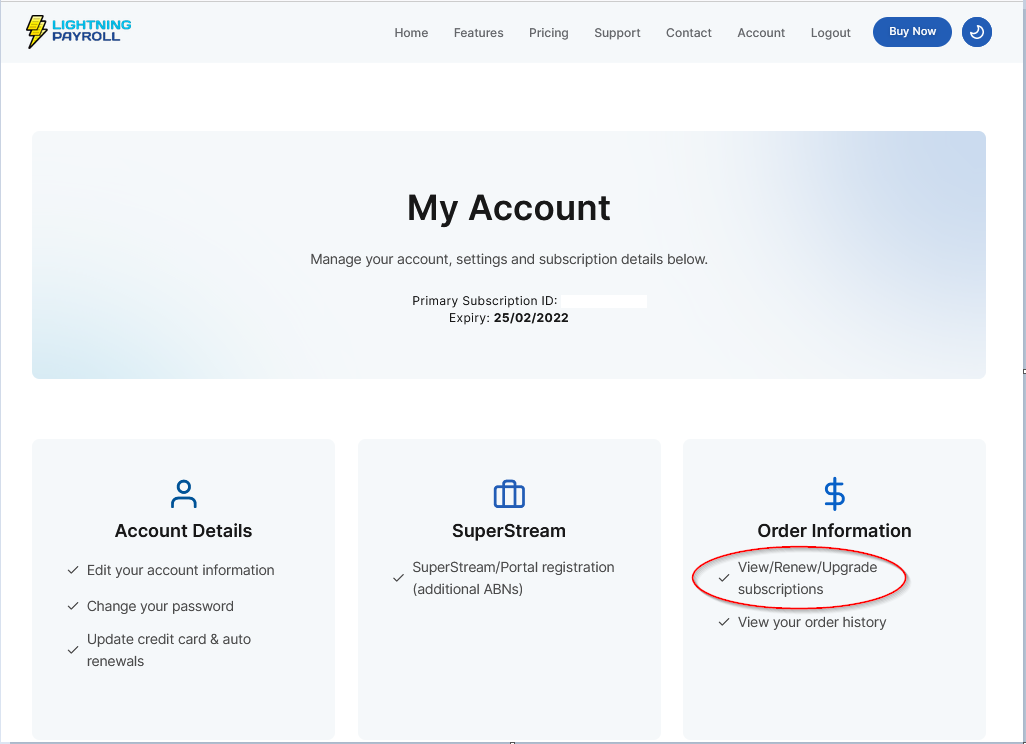This screenshot has width=1026, height=744.
Task: Click the Primary Subscription ID label
Action: tap(484, 301)
